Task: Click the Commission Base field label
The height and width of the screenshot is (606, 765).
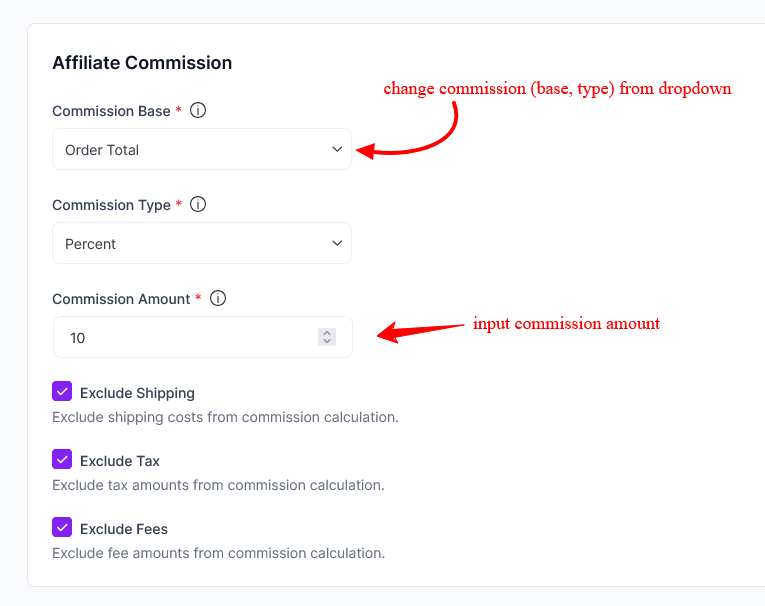Action: (111, 111)
